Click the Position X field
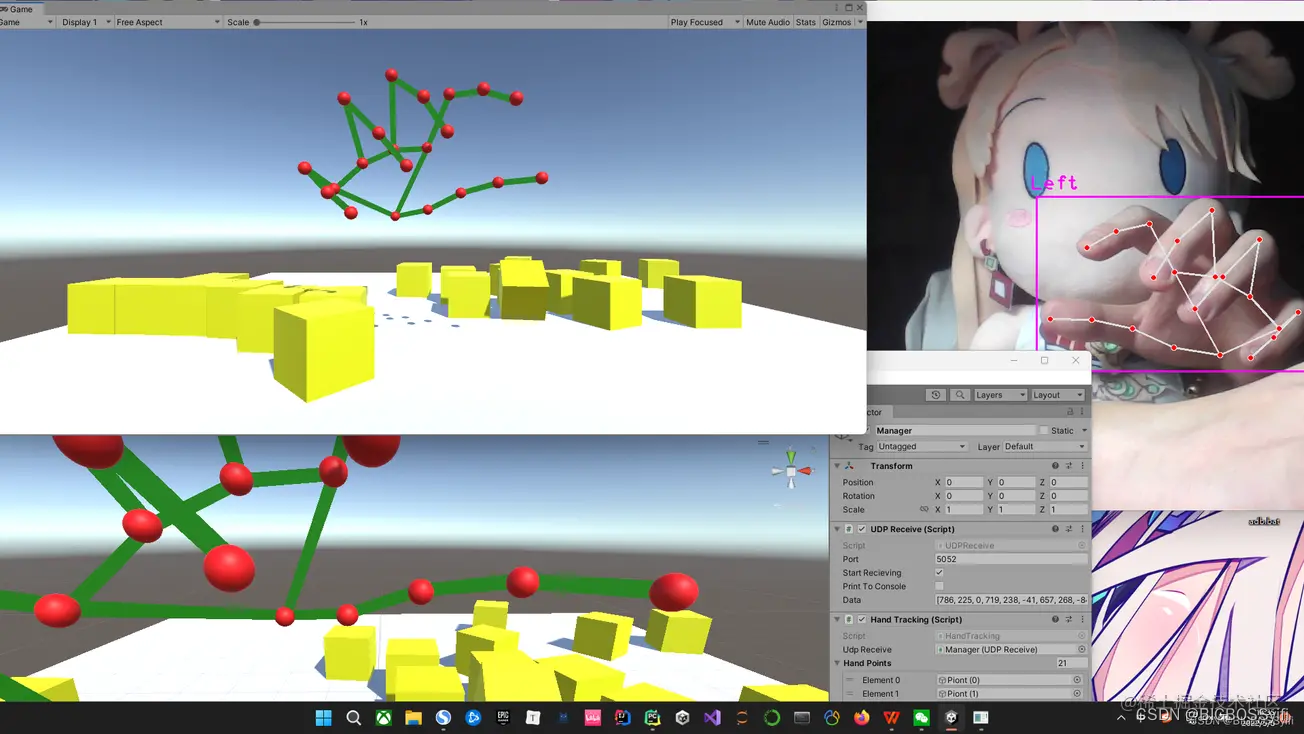The width and height of the screenshot is (1304, 734). tap(964, 482)
